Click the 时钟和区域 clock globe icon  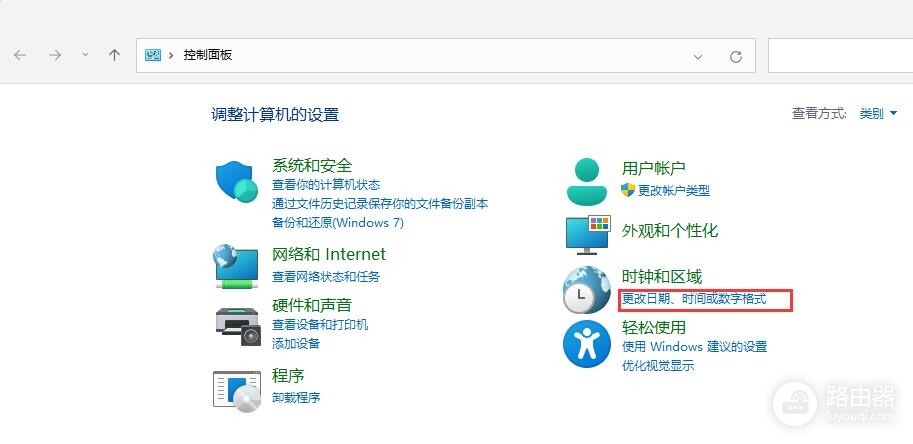(586, 290)
